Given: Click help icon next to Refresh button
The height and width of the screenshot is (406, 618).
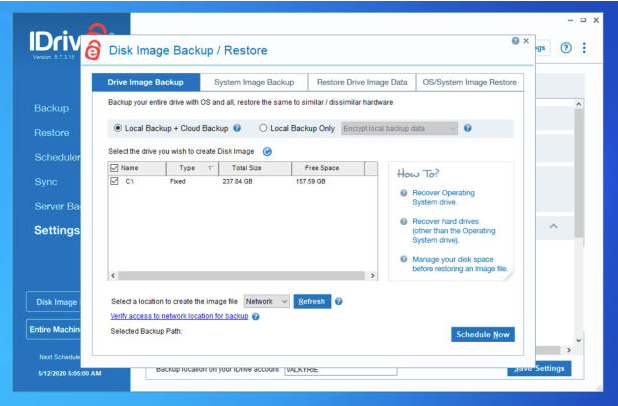Looking at the screenshot, I should coord(339,302).
